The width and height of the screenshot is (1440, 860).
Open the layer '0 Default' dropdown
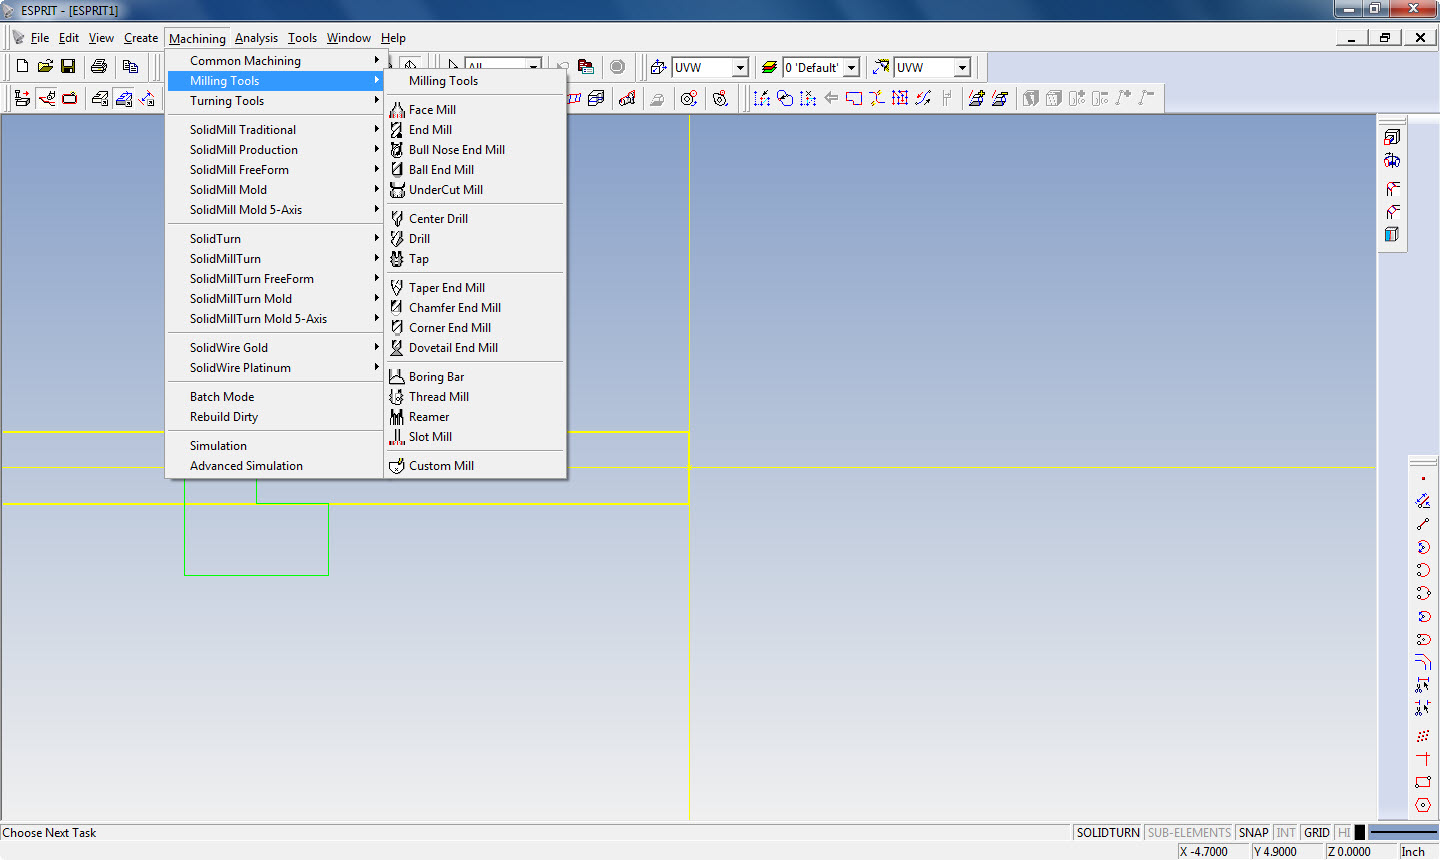pos(851,67)
